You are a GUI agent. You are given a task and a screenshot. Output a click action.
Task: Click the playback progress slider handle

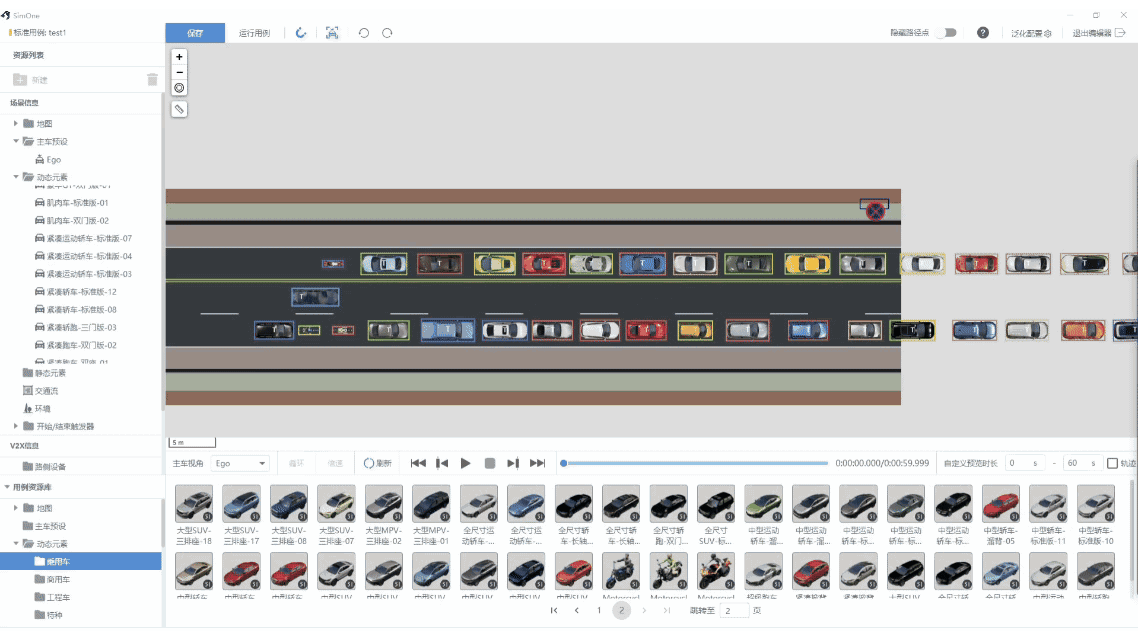(563, 463)
